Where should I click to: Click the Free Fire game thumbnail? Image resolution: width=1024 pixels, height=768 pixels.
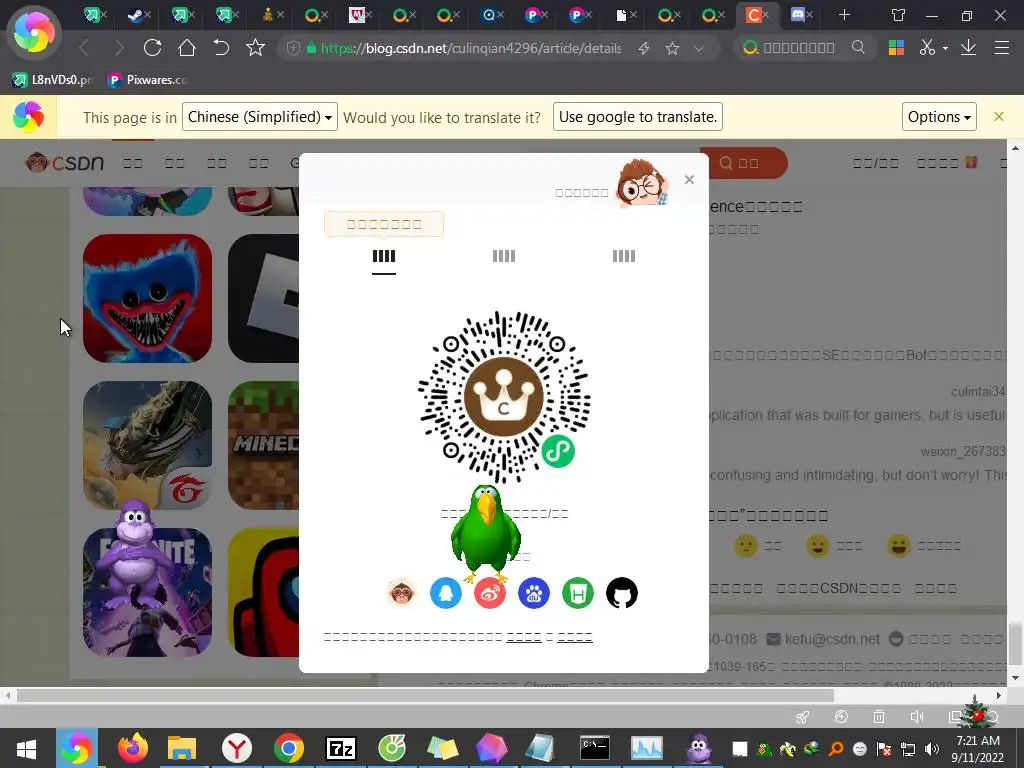[x=148, y=445]
